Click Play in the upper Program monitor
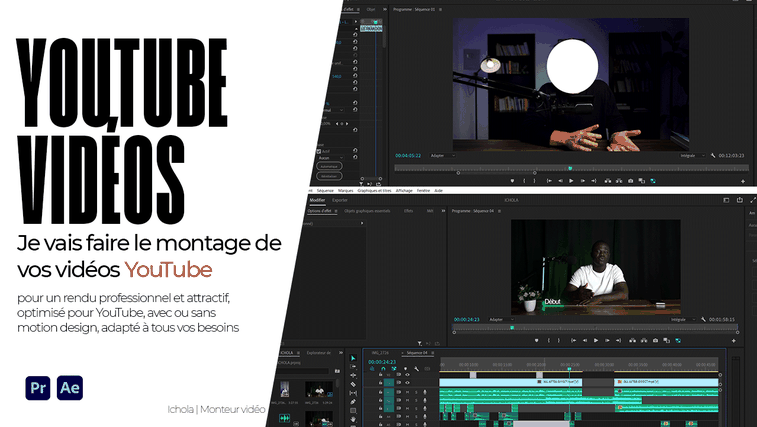This screenshot has height=427, width=757. point(571,181)
